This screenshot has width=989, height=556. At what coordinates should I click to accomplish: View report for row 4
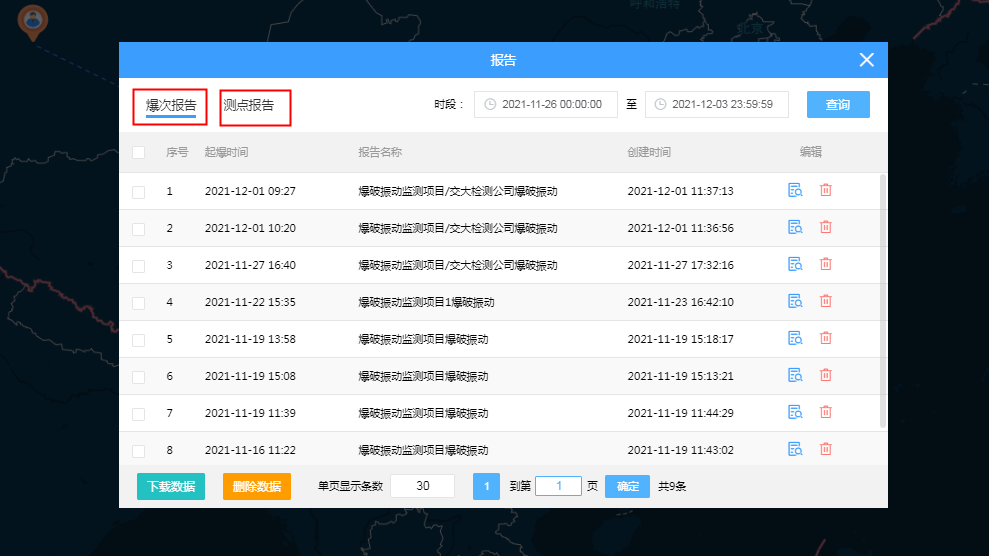pos(795,301)
